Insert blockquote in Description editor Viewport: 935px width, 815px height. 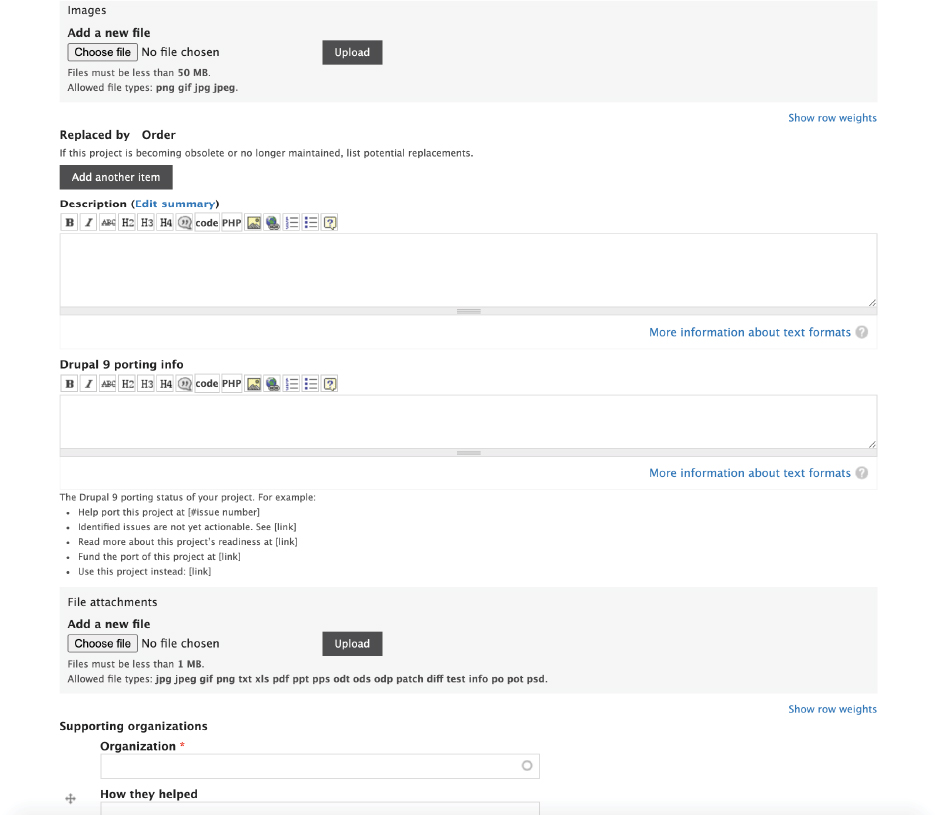click(184, 222)
